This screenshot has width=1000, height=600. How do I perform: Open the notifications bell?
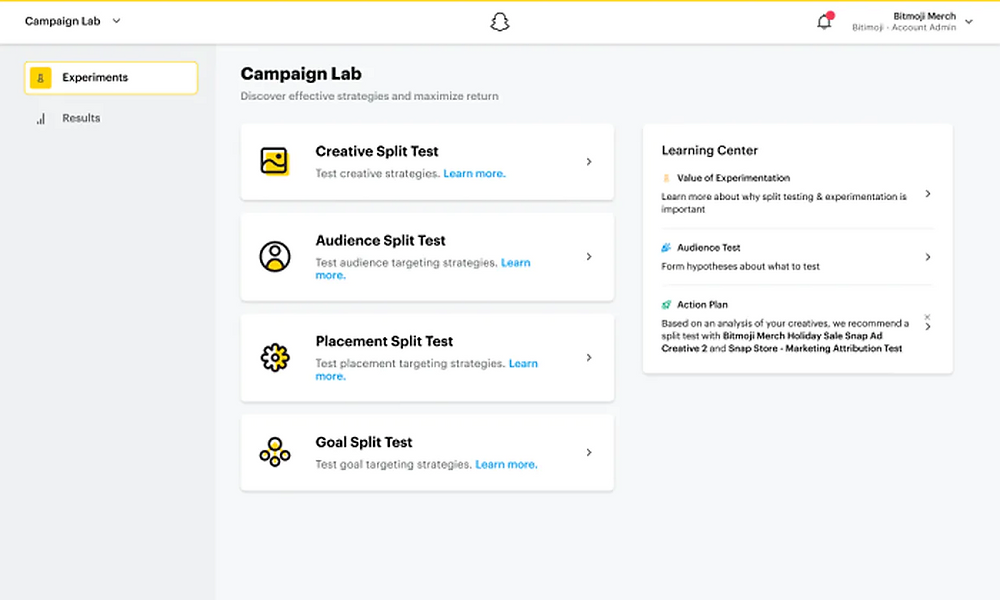(x=824, y=22)
